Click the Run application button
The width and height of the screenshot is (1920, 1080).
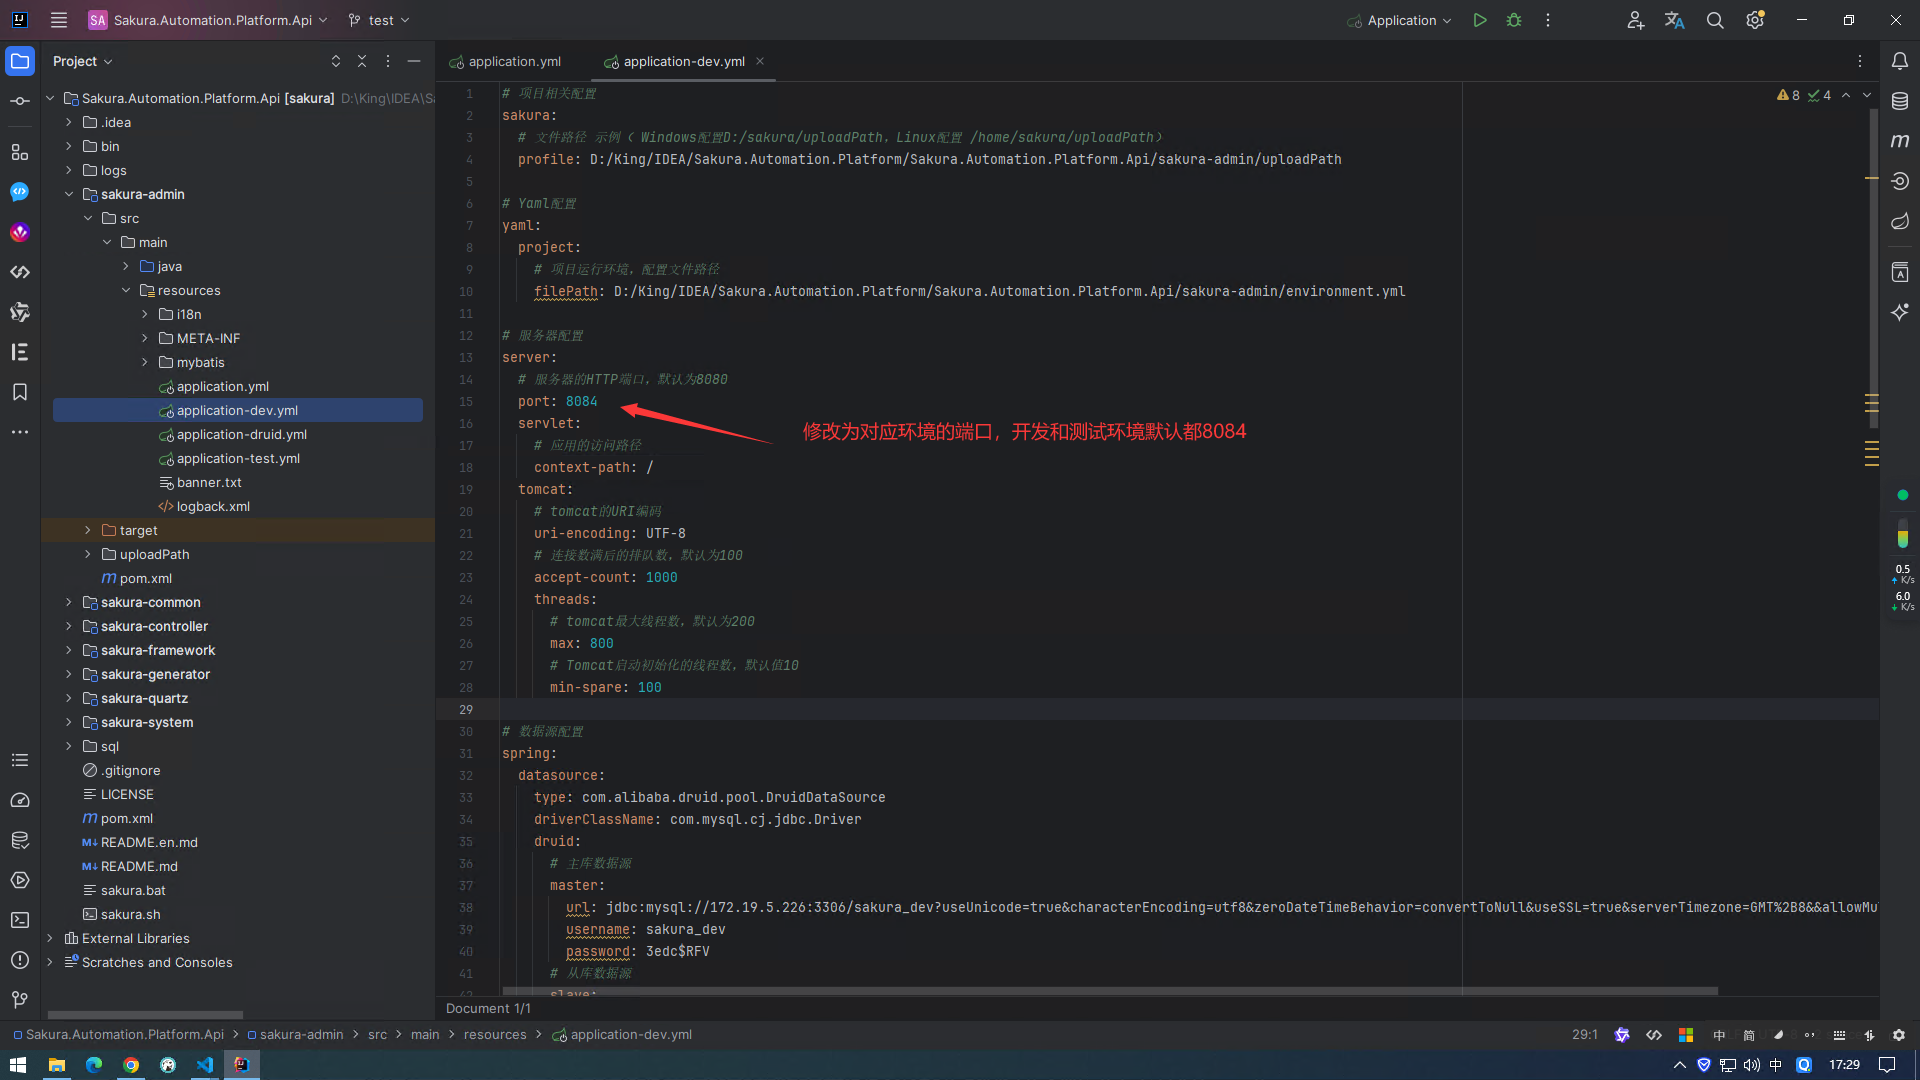(x=1481, y=20)
